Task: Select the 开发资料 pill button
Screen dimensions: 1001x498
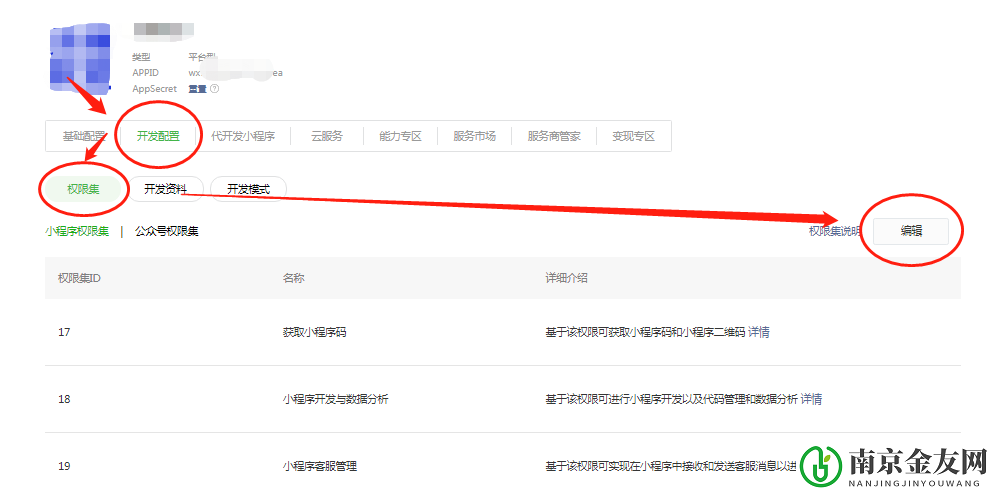Action: coord(165,188)
